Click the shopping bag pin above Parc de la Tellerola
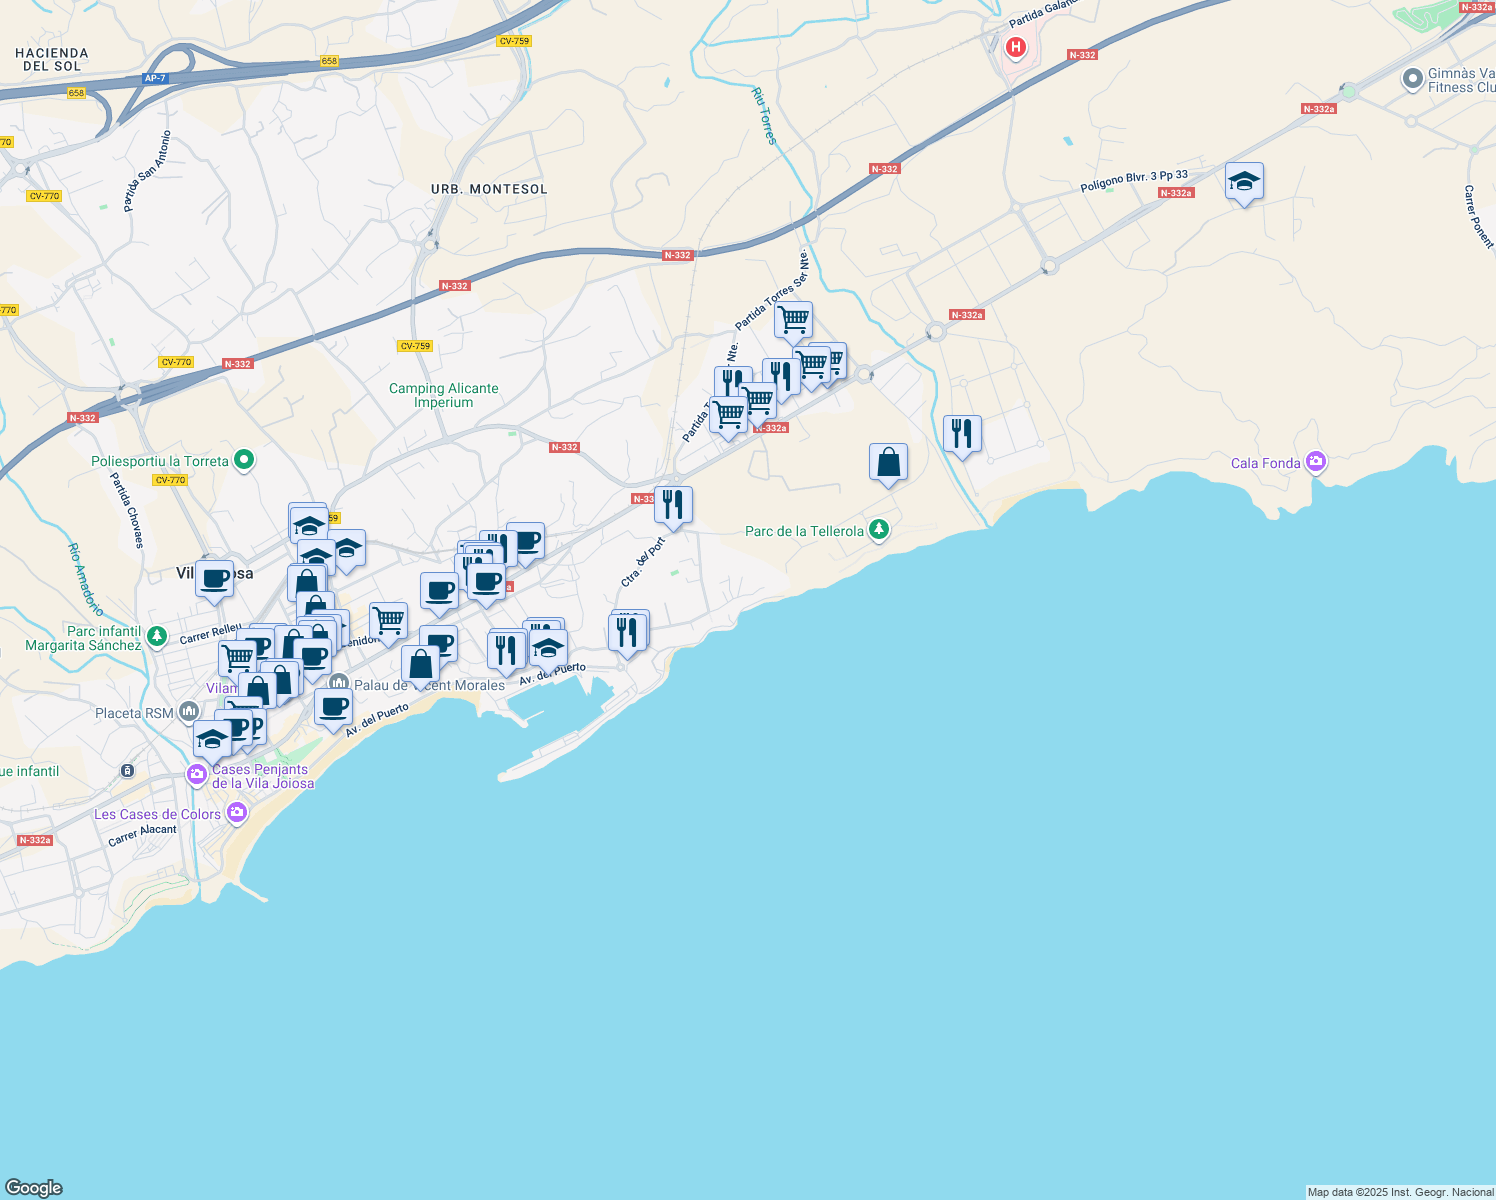This screenshot has width=1496, height=1200. click(888, 460)
